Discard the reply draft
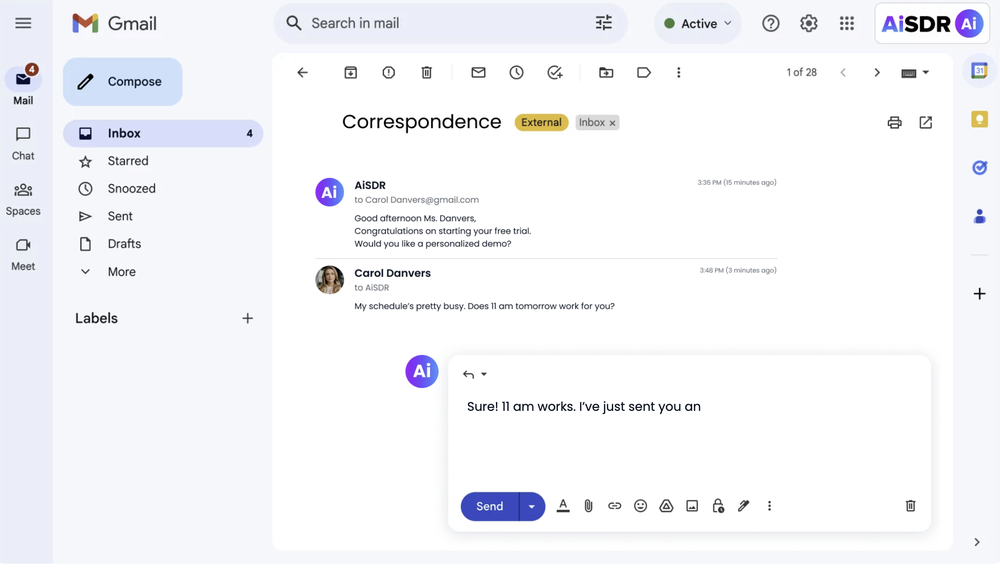This screenshot has height=573, width=1000. (910, 506)
